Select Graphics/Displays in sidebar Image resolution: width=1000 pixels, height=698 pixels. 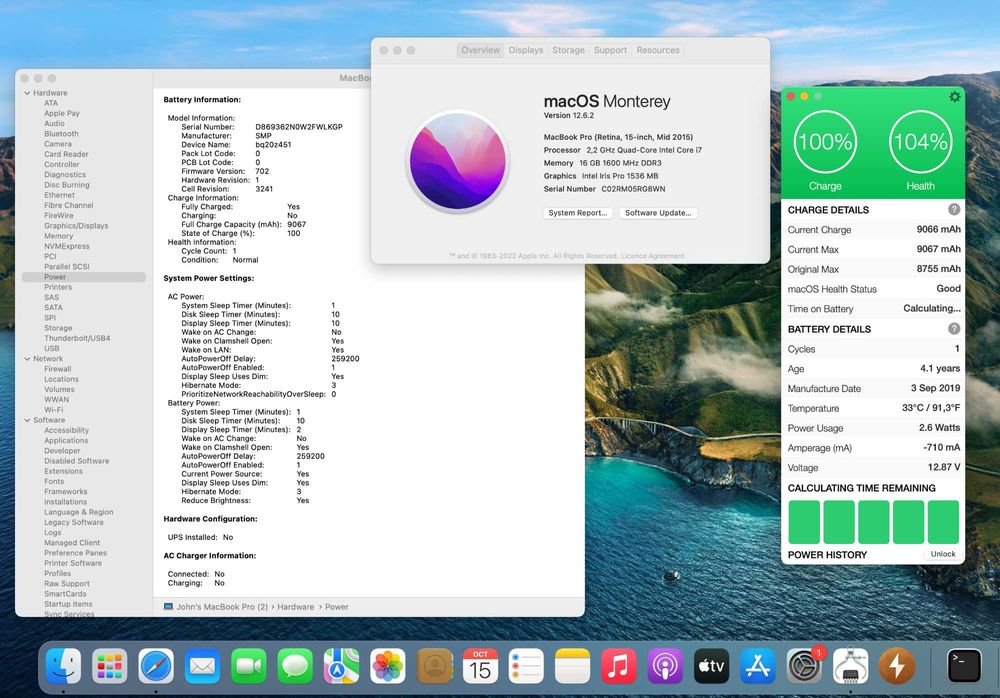(x=76, y=226)
